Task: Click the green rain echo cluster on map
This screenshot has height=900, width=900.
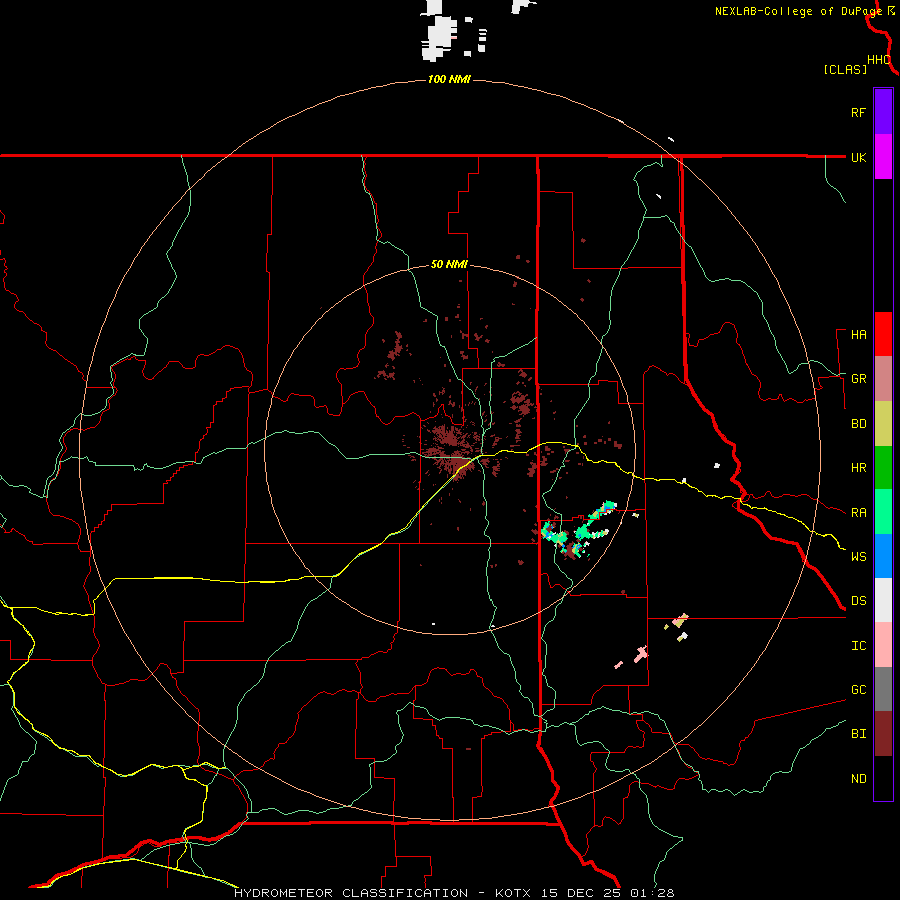Action: pyautogui.click(x=577, y=531)
